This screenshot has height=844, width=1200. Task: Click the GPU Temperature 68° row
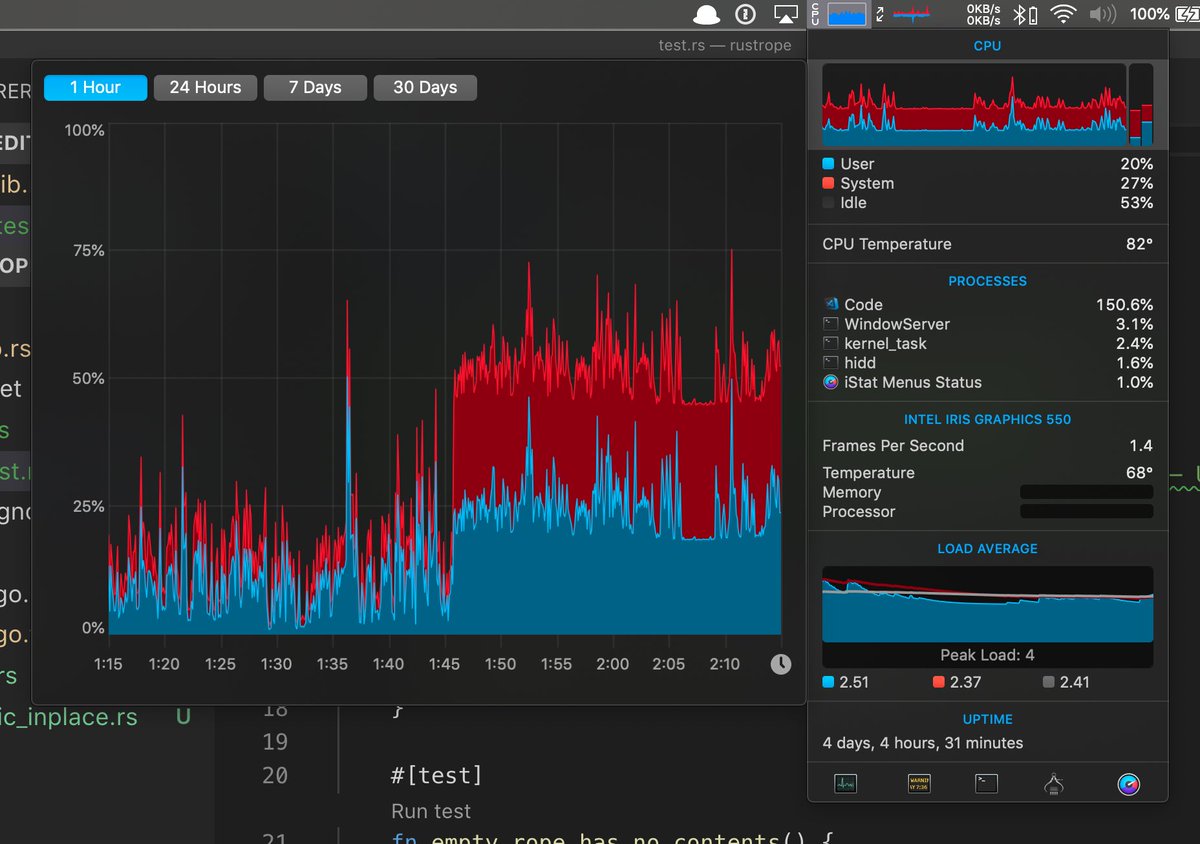(x=987, y=473)
